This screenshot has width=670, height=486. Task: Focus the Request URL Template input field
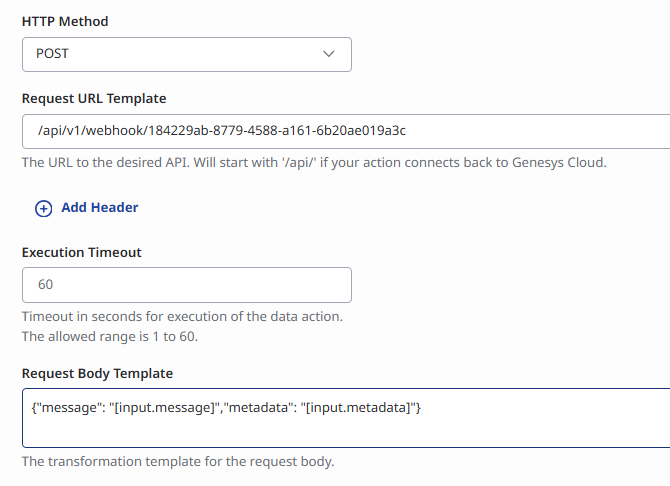[x=500, y=131]
